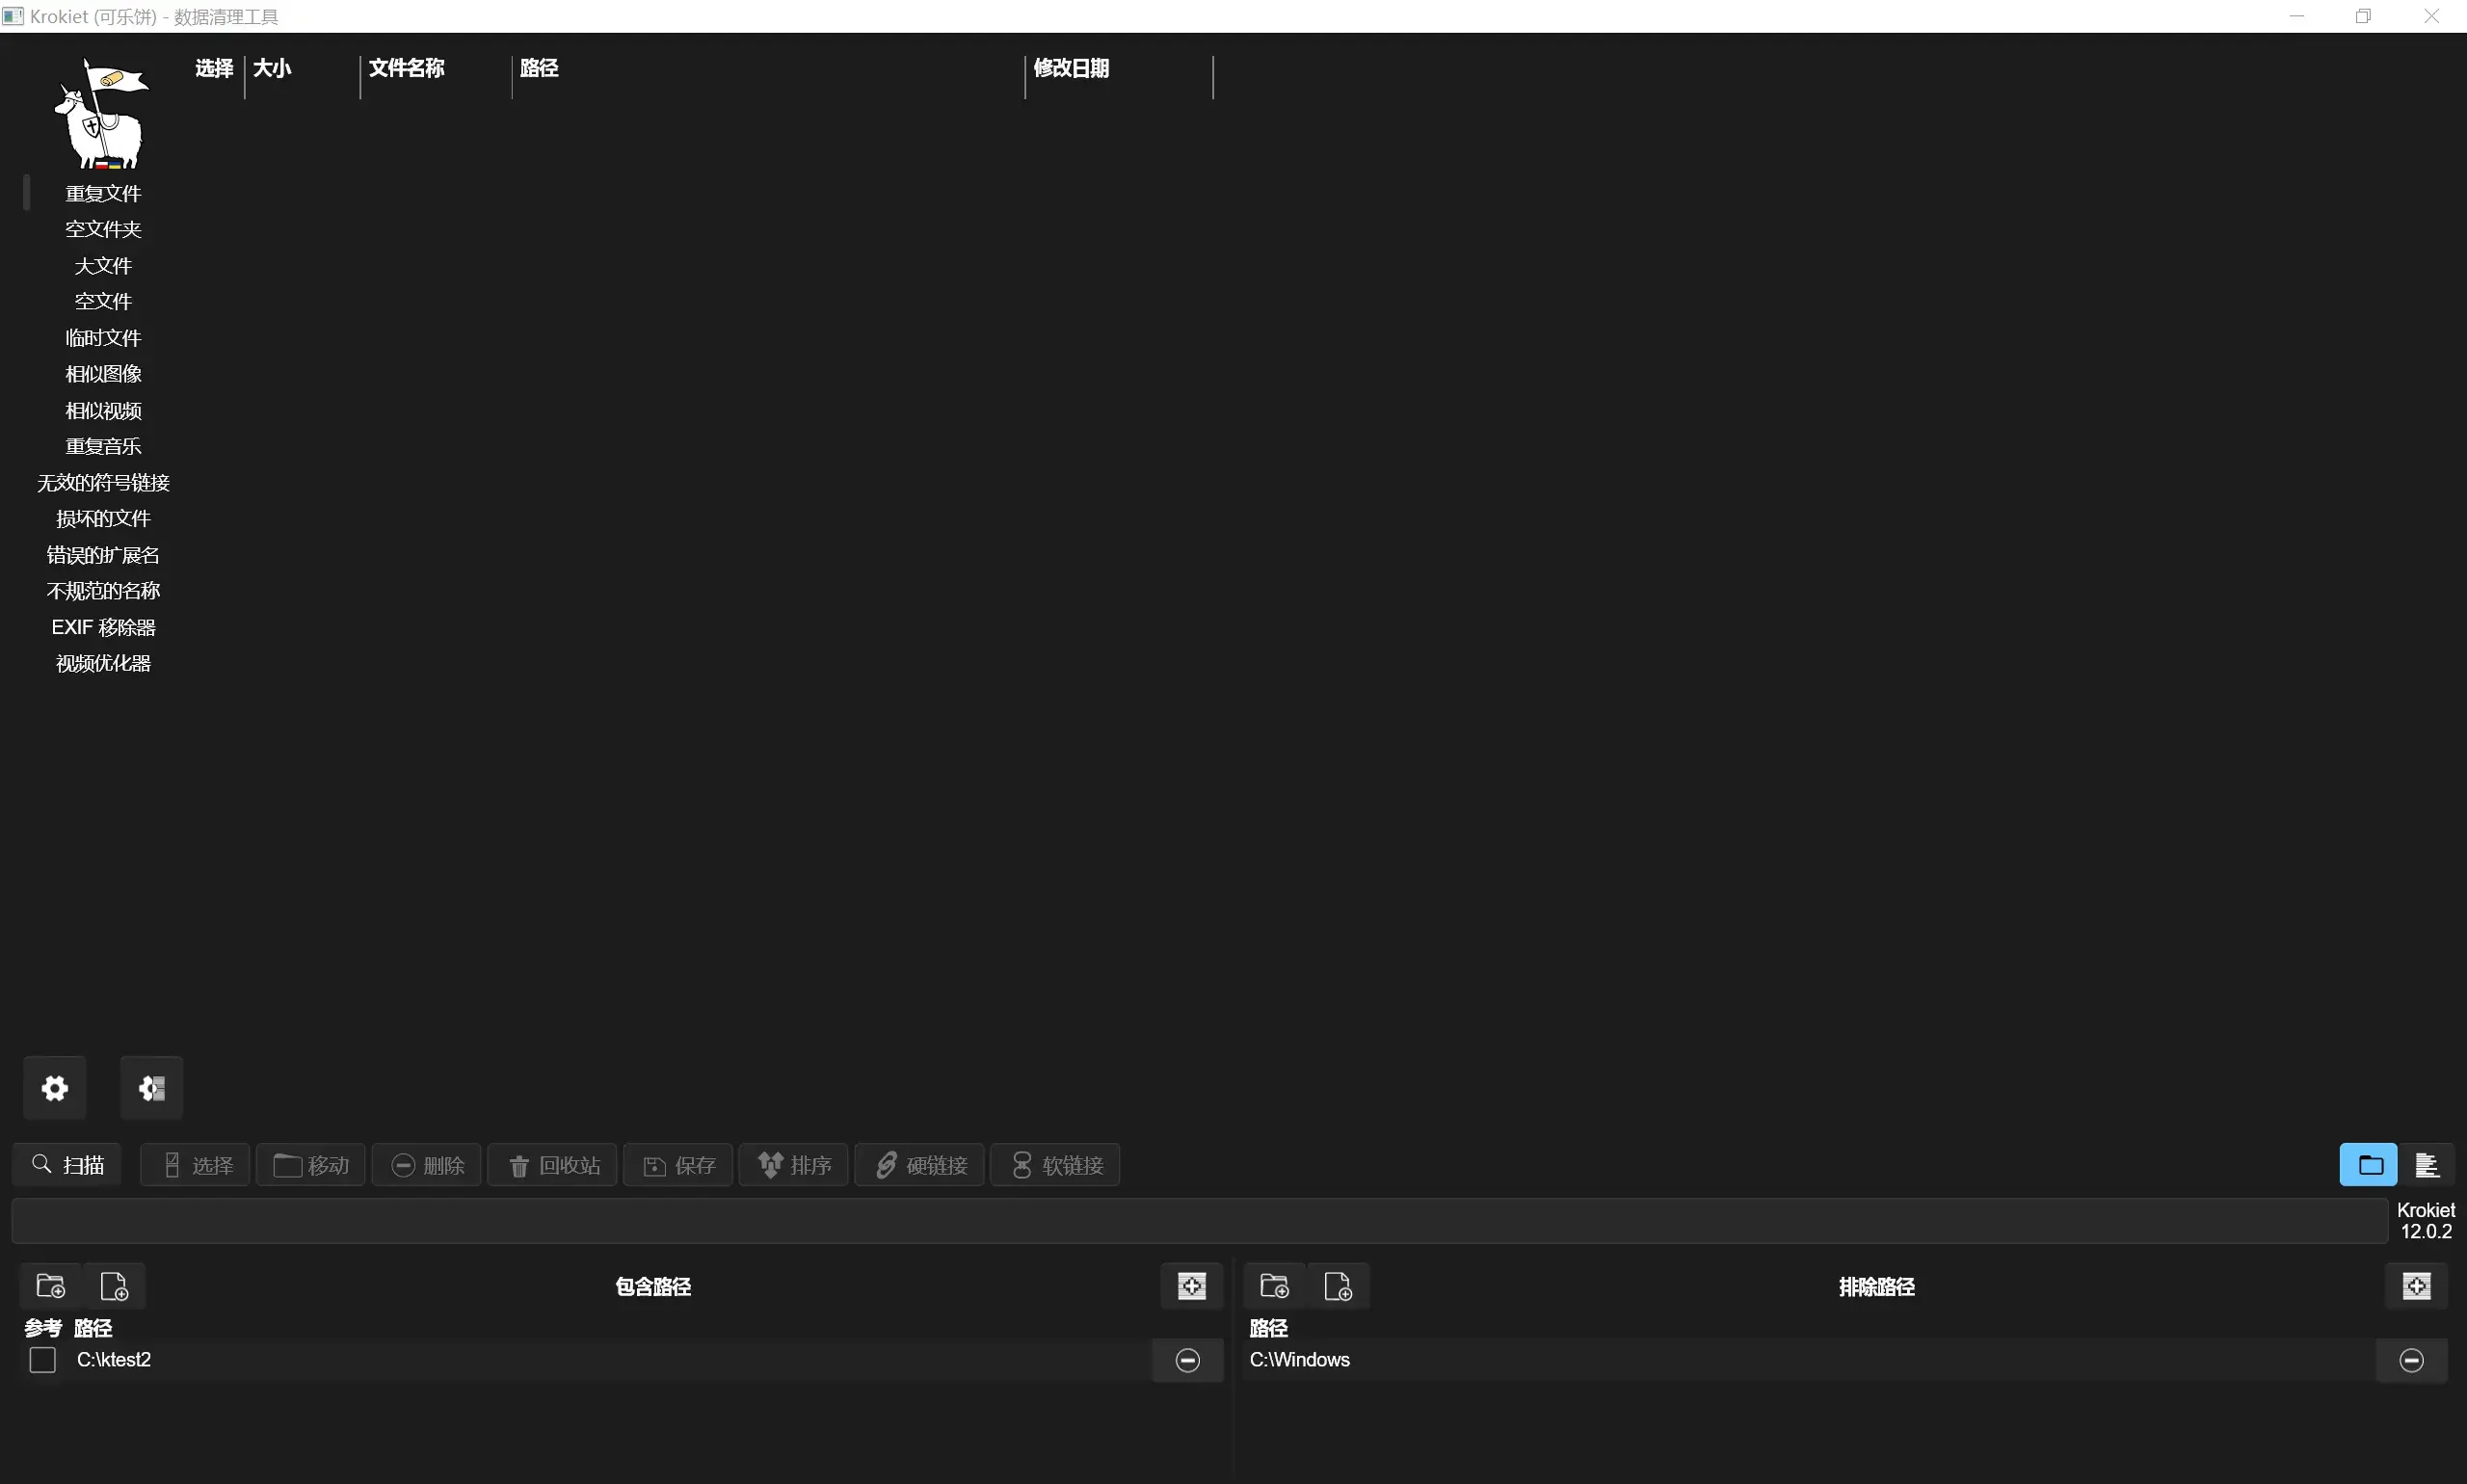Remove C:\ktest2 from included paths
The height and width of the screenshot is (1484, 2467).
point(1188,1360)
